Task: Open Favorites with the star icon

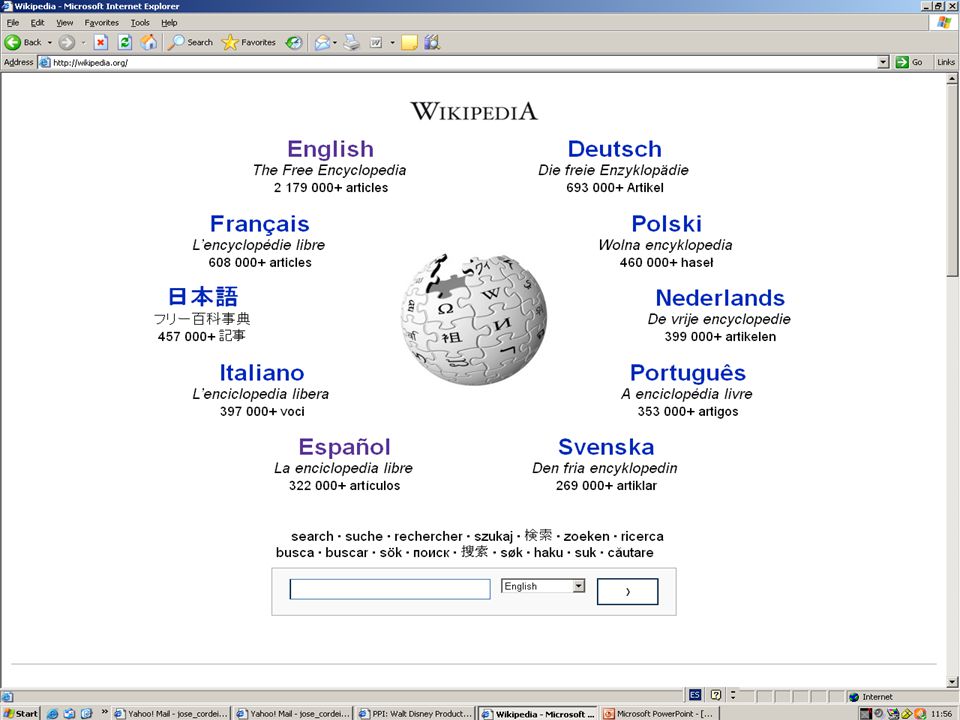Action: [x=230, y=42]
